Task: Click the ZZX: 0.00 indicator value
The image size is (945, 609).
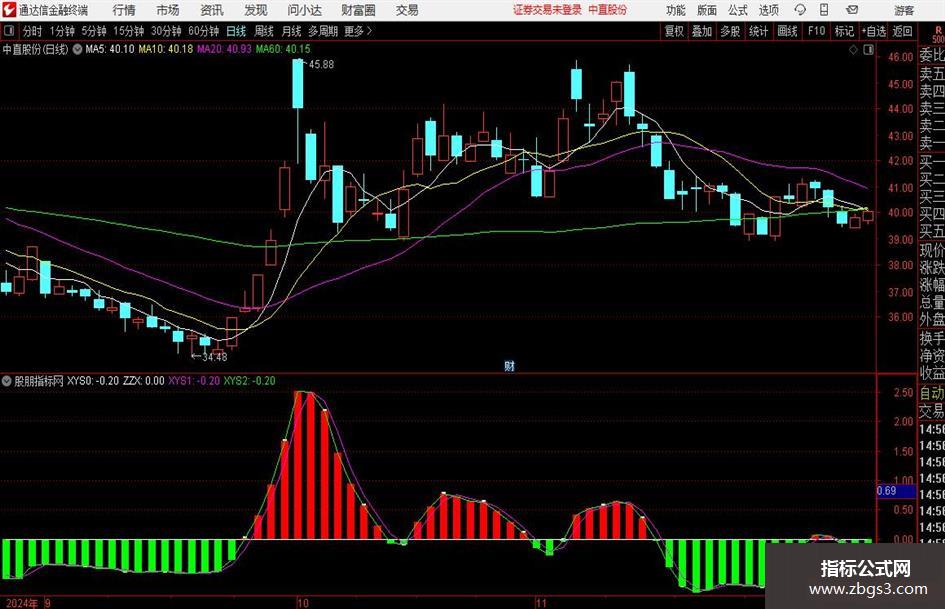Action: coord(143,381)
